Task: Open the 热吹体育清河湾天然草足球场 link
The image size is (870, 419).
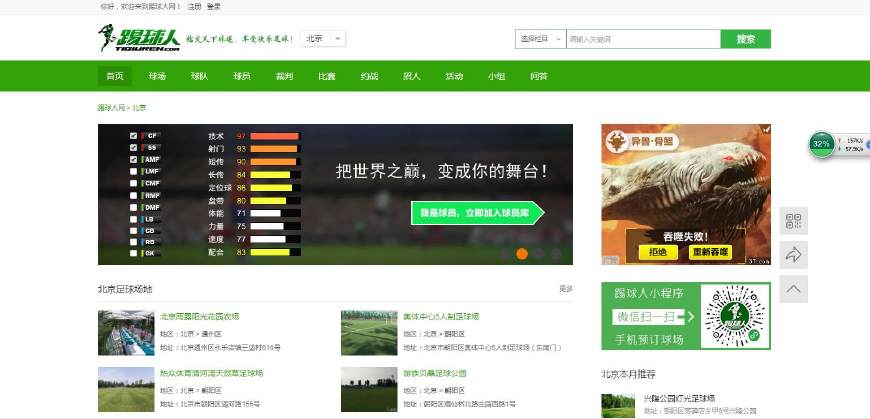Action: (211, 373)
